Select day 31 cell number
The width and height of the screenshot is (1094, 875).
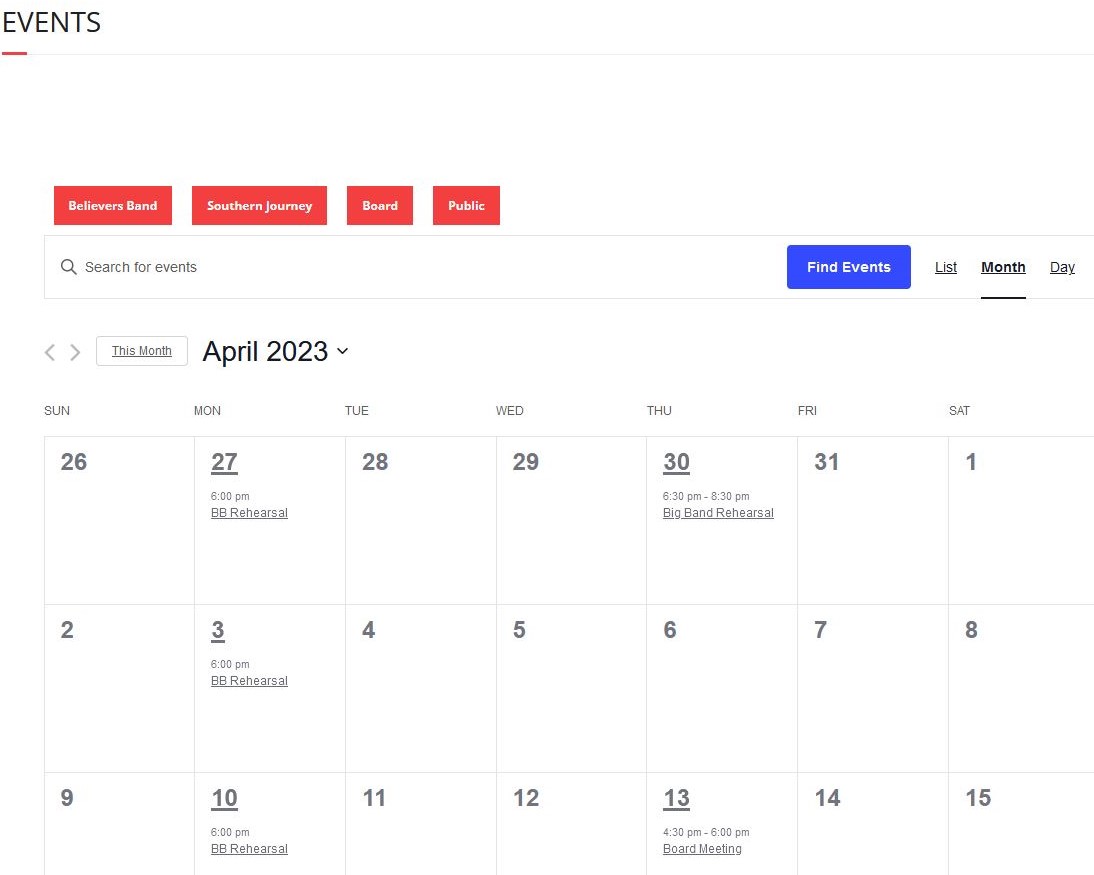[827, 462]
